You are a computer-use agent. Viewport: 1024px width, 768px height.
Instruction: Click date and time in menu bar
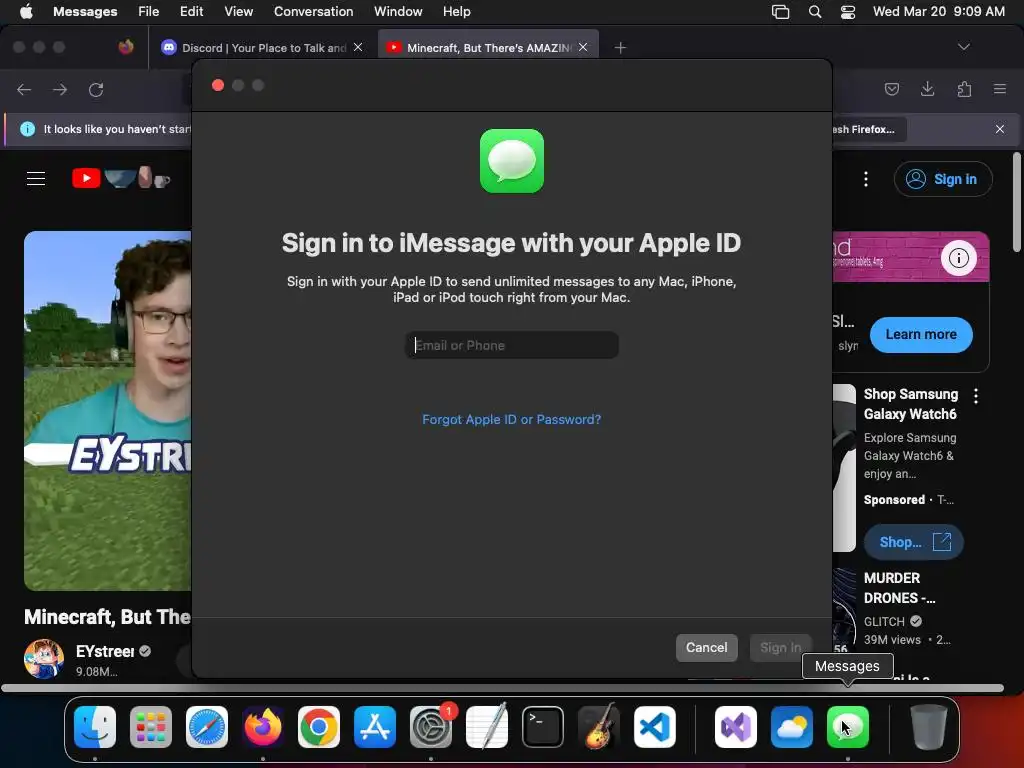tap(938, 12)
